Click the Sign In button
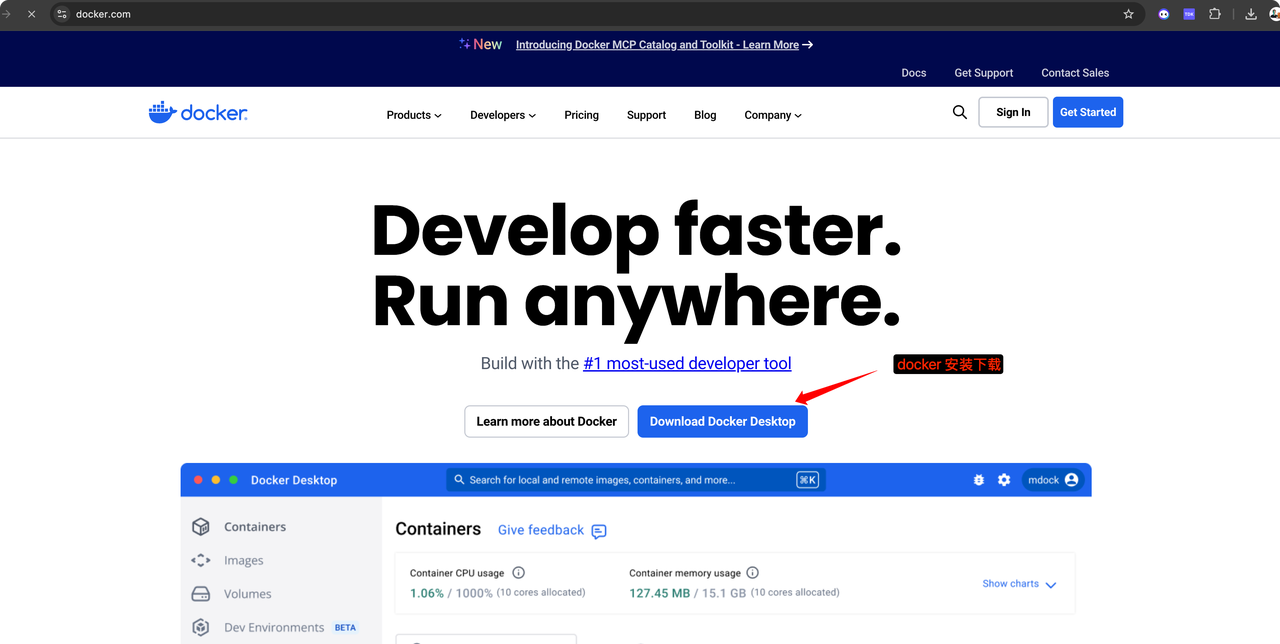1280x644 pixels. (1013, 112)
